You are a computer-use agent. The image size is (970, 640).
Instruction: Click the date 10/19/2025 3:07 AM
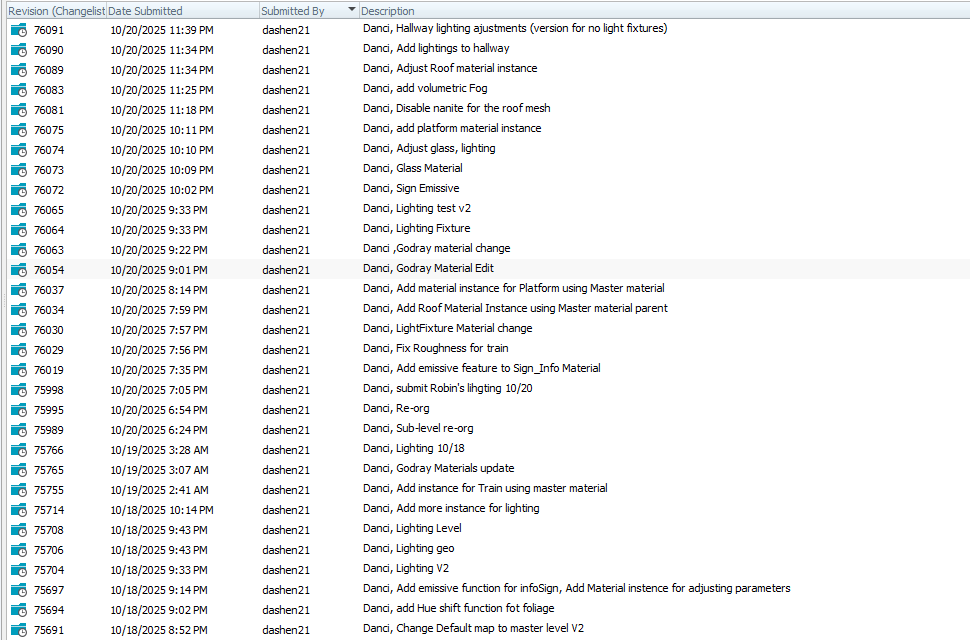(159, 469)
